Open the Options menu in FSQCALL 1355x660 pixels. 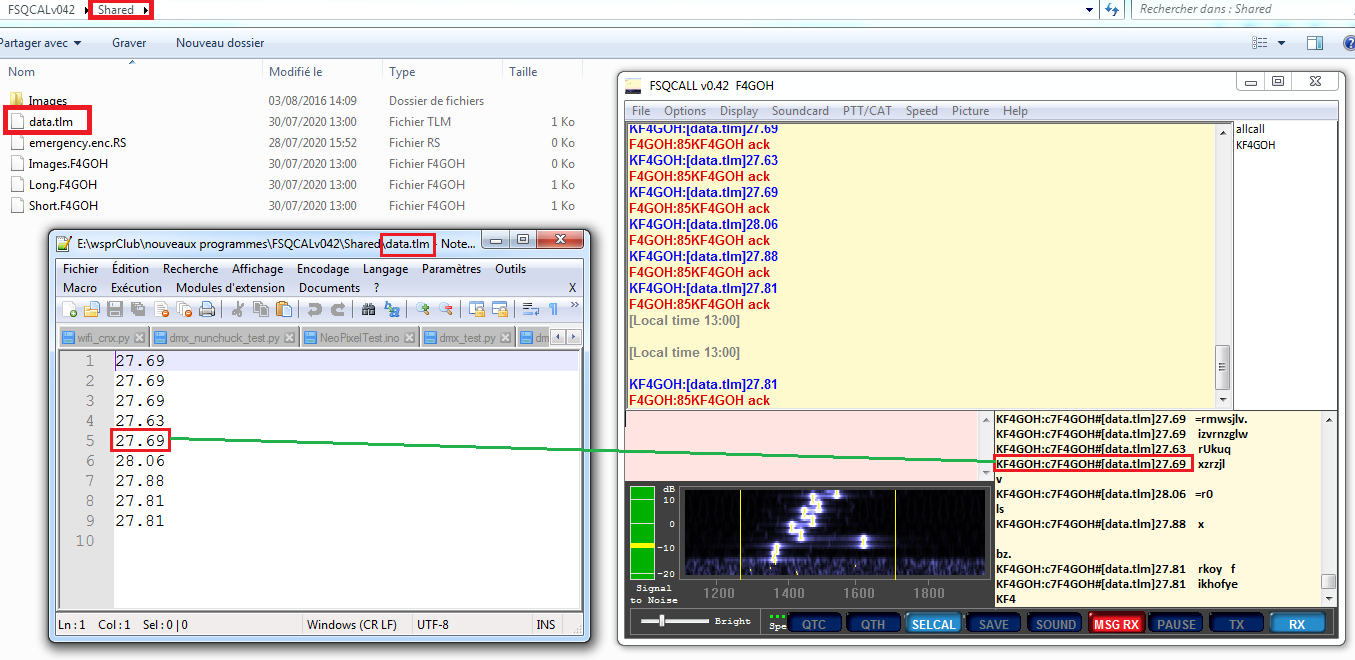click(x=685, y=111)
